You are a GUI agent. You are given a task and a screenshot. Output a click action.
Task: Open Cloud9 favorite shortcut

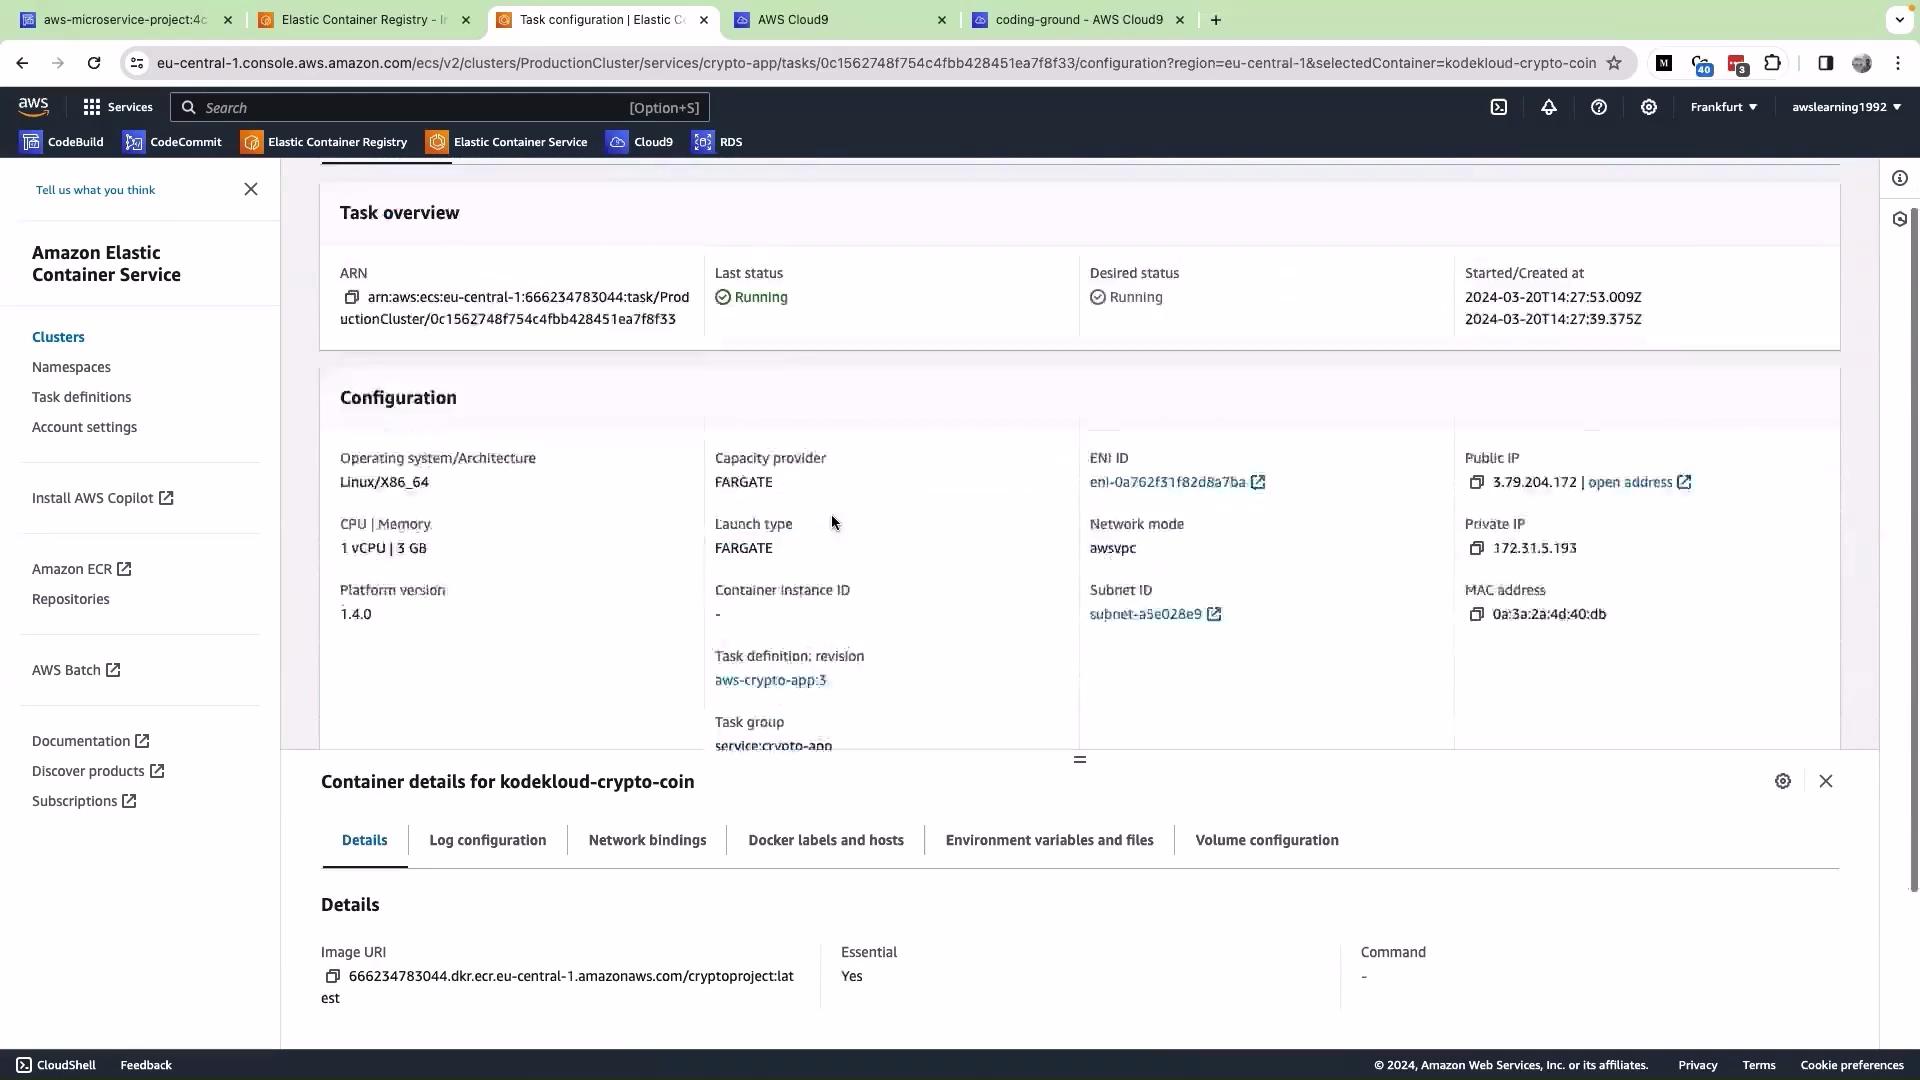coord(640,142)
